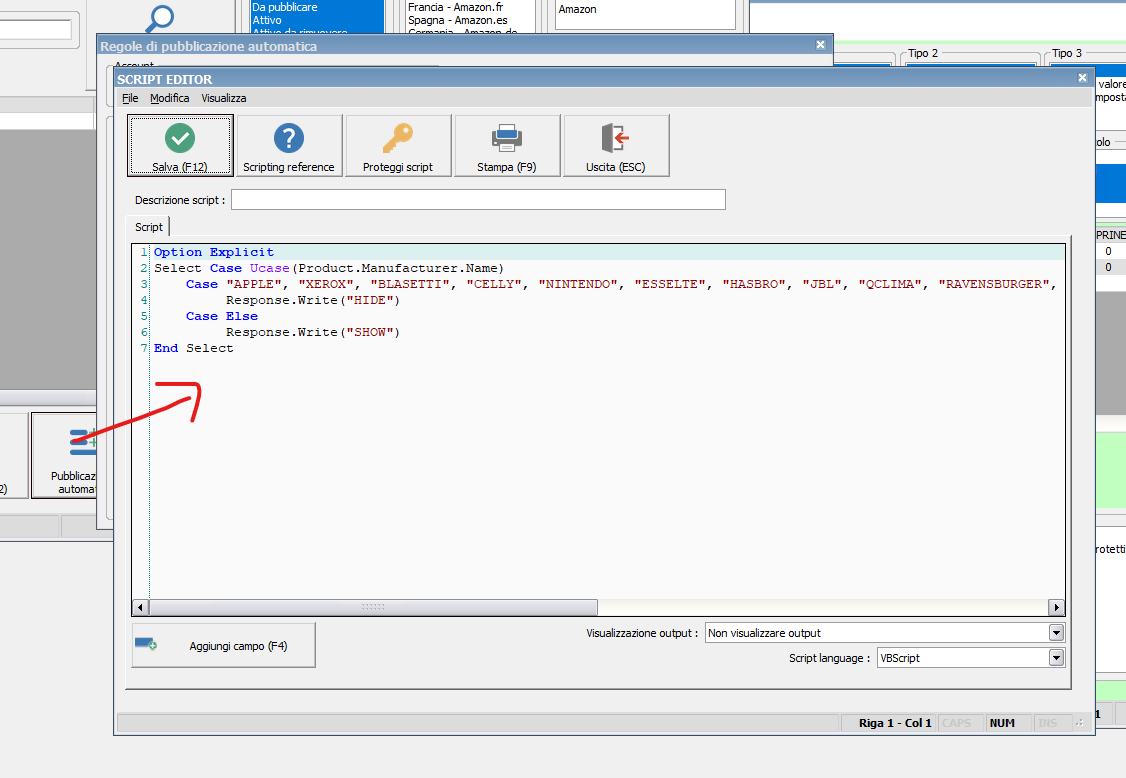Viewport: 1126px width, 778px height.
Task: Click the horizontal scrollbar thumb in the editor
Action: [x=373, y=608]
